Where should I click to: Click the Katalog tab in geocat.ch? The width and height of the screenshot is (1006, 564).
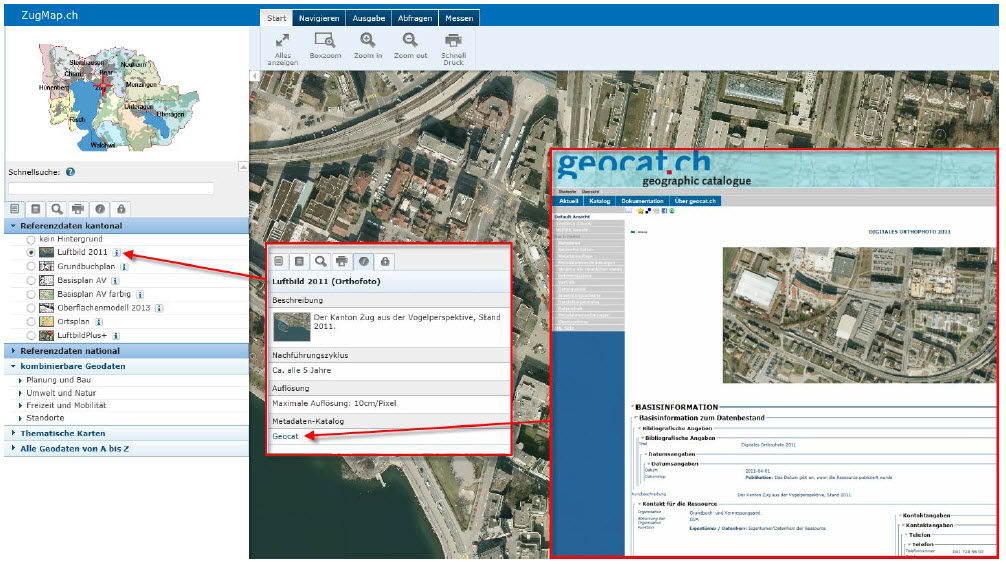pyautogui.click(x=599, y=201)
